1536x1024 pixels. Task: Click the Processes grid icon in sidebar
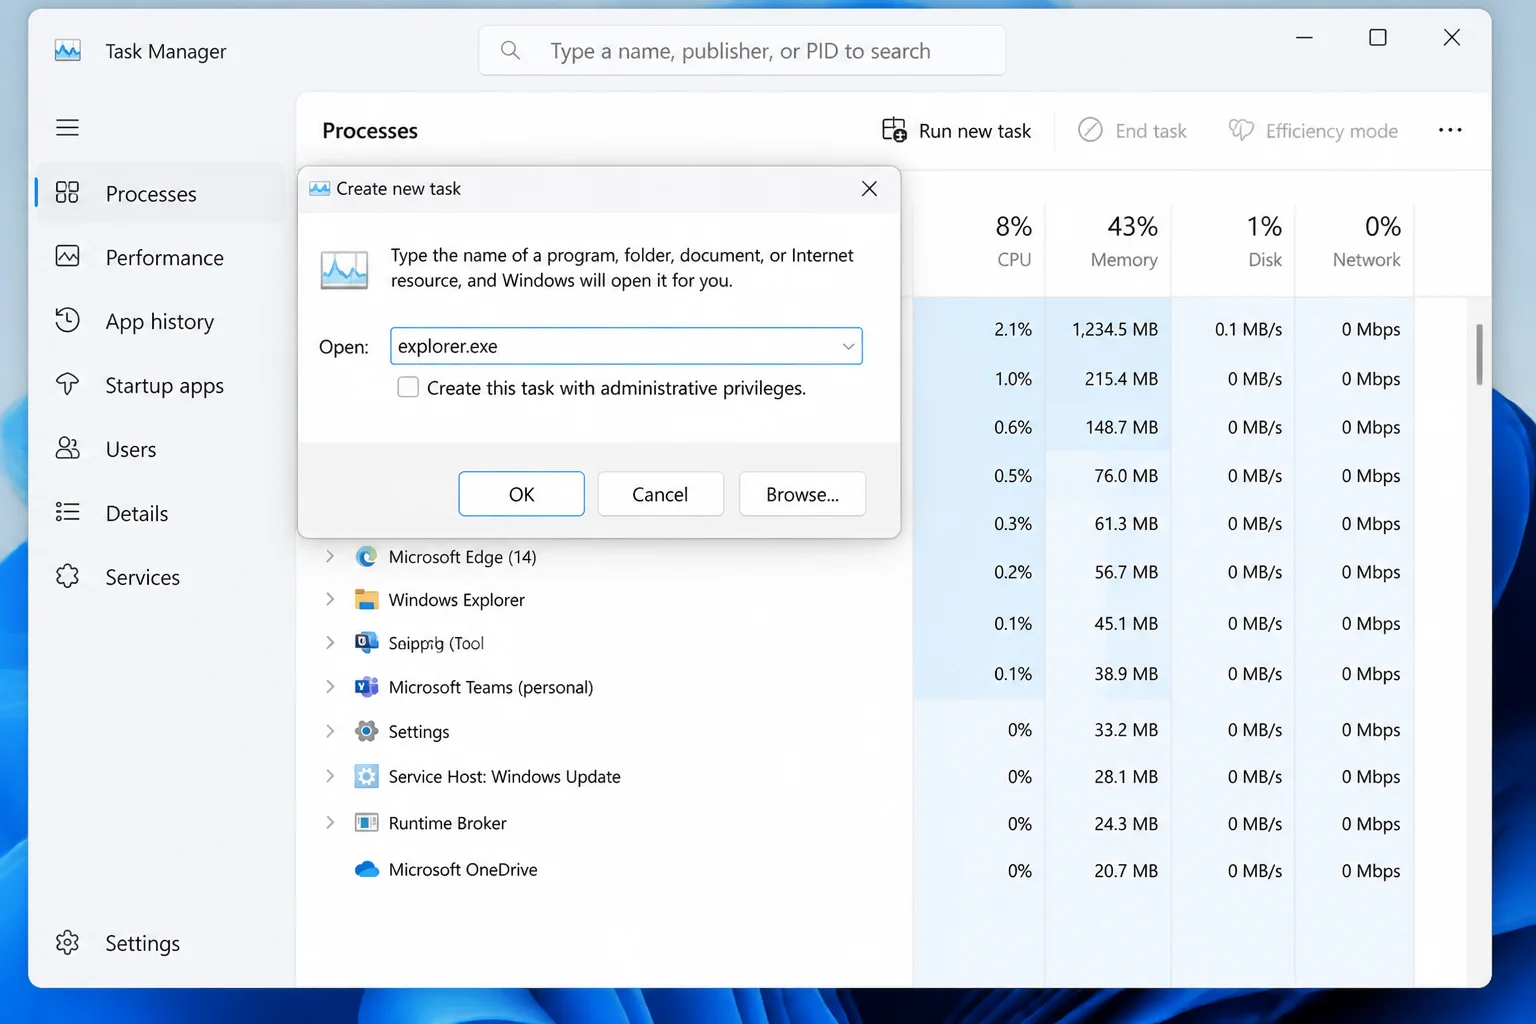67,193
